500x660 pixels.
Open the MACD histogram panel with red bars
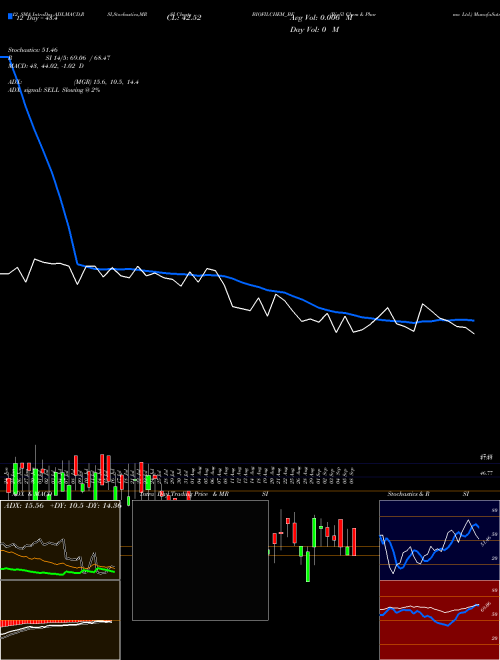(60, 620)
